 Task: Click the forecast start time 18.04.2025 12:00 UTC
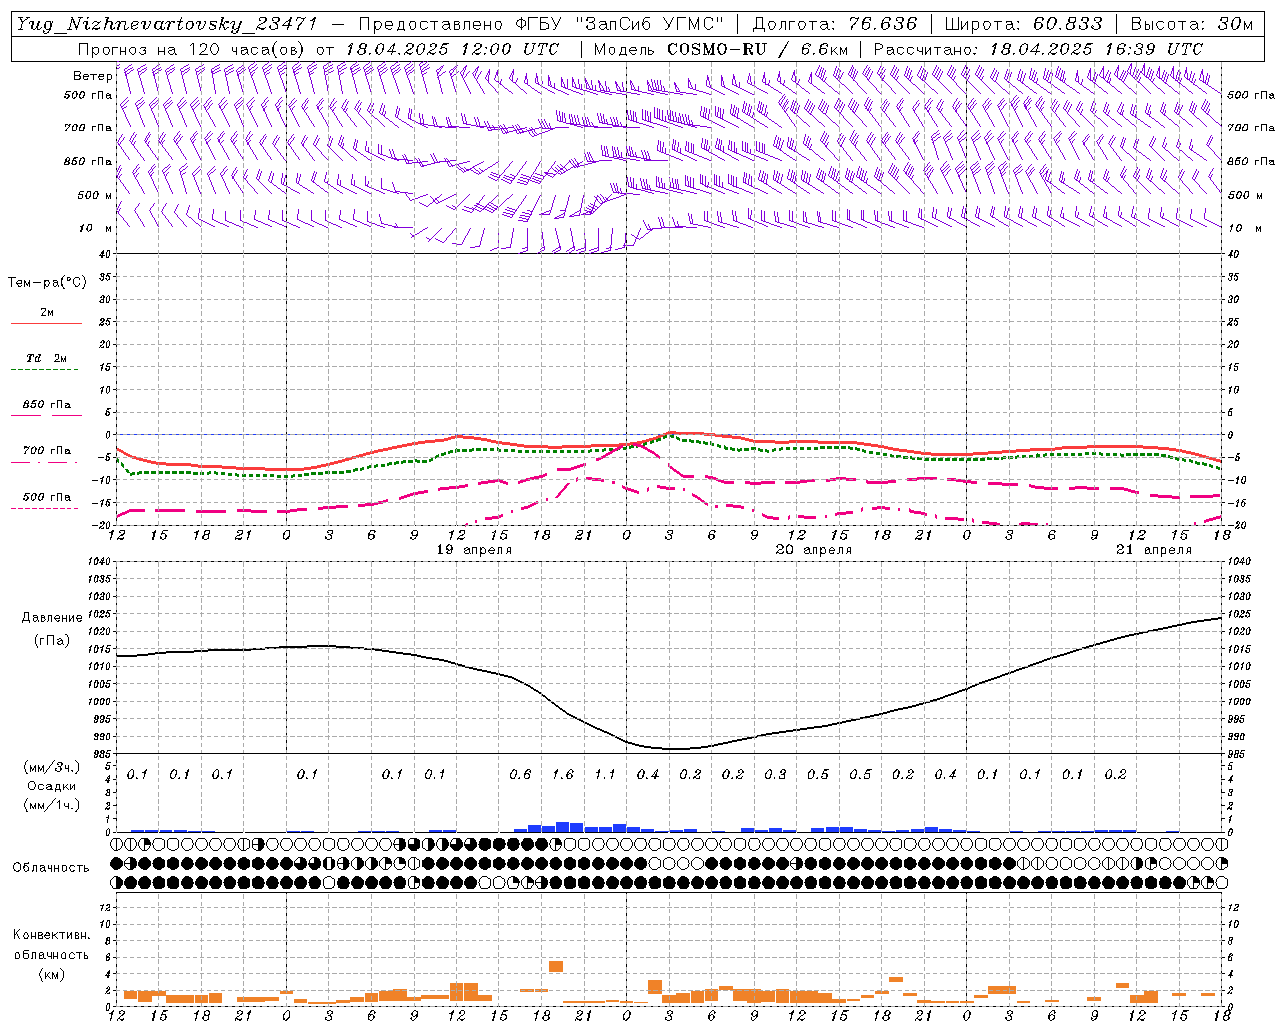coord(452,49)
